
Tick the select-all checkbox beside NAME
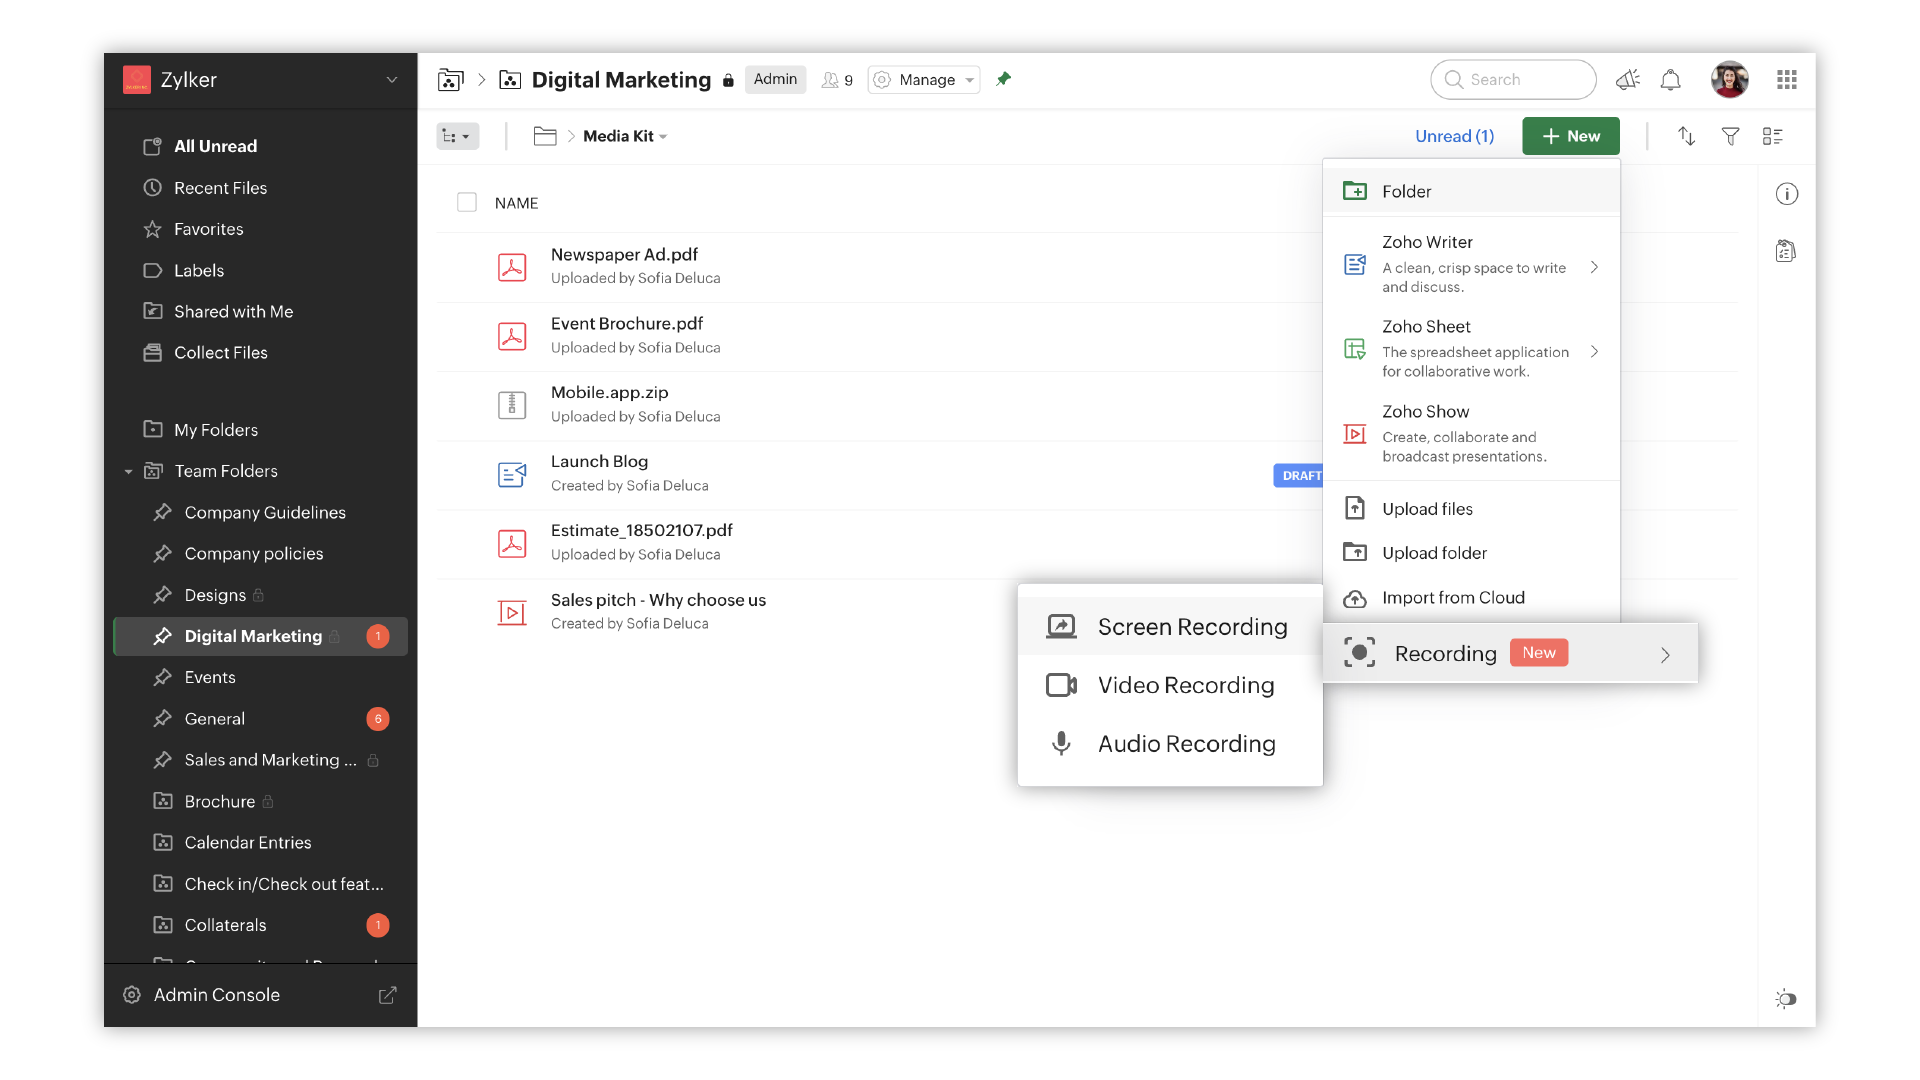[467, 203]
